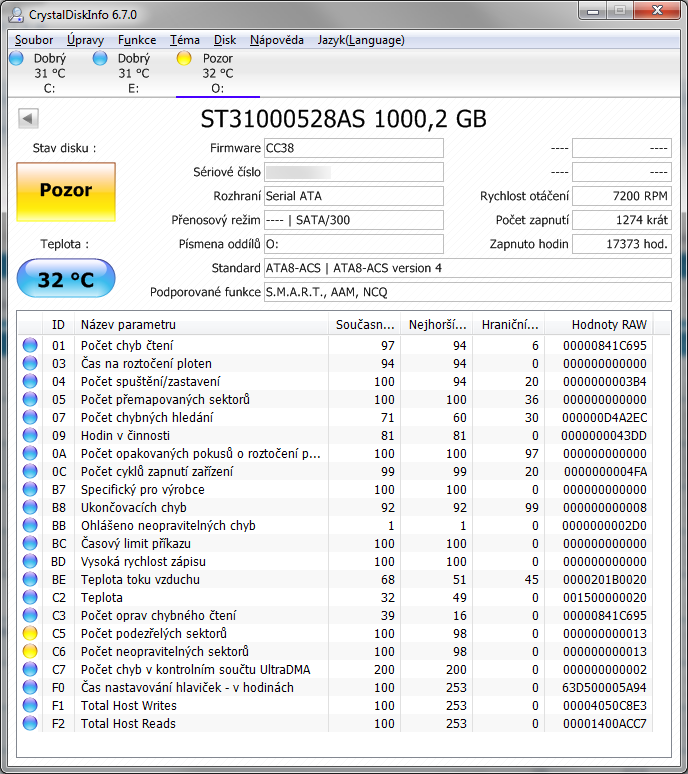The height and width of the screenshot is (774, 688).
Task: Click the Standard field ATA8-ACS
Action: [467, 268]
